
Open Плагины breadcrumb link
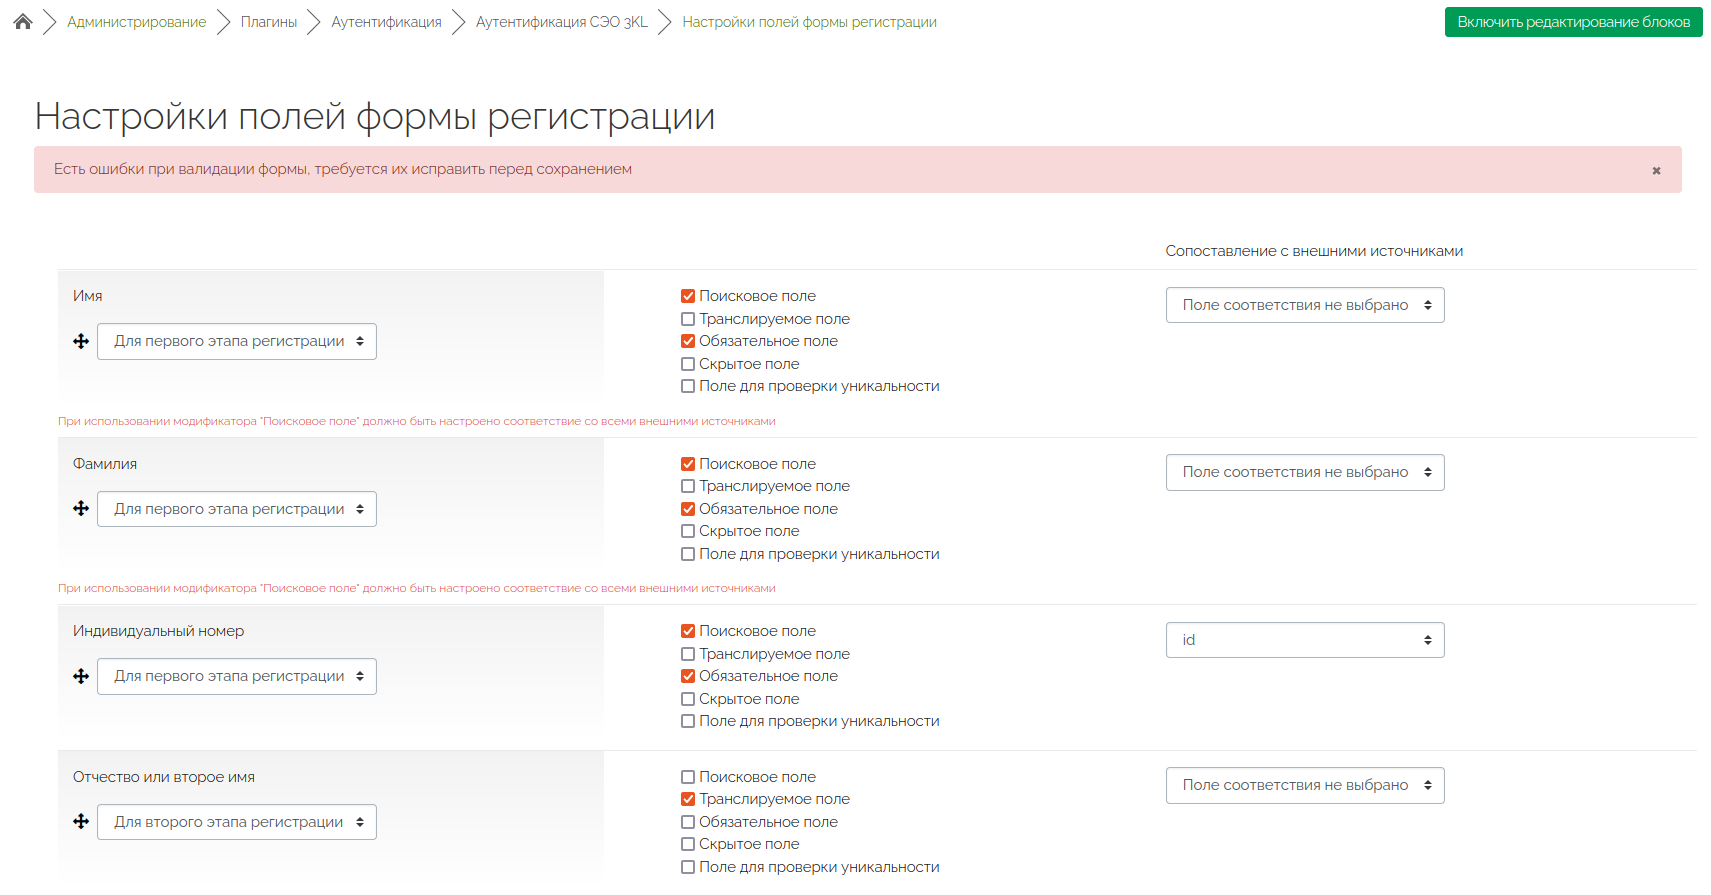(x=268, y=22)
